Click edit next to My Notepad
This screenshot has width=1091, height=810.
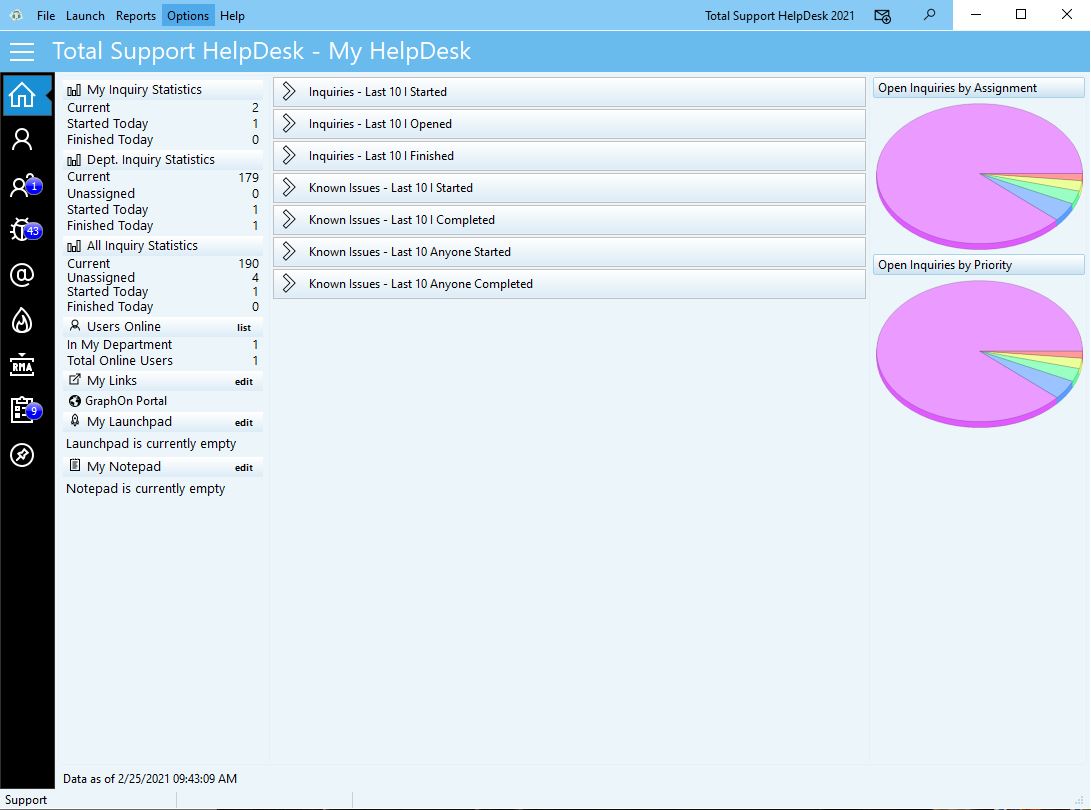tap(244, 468)
